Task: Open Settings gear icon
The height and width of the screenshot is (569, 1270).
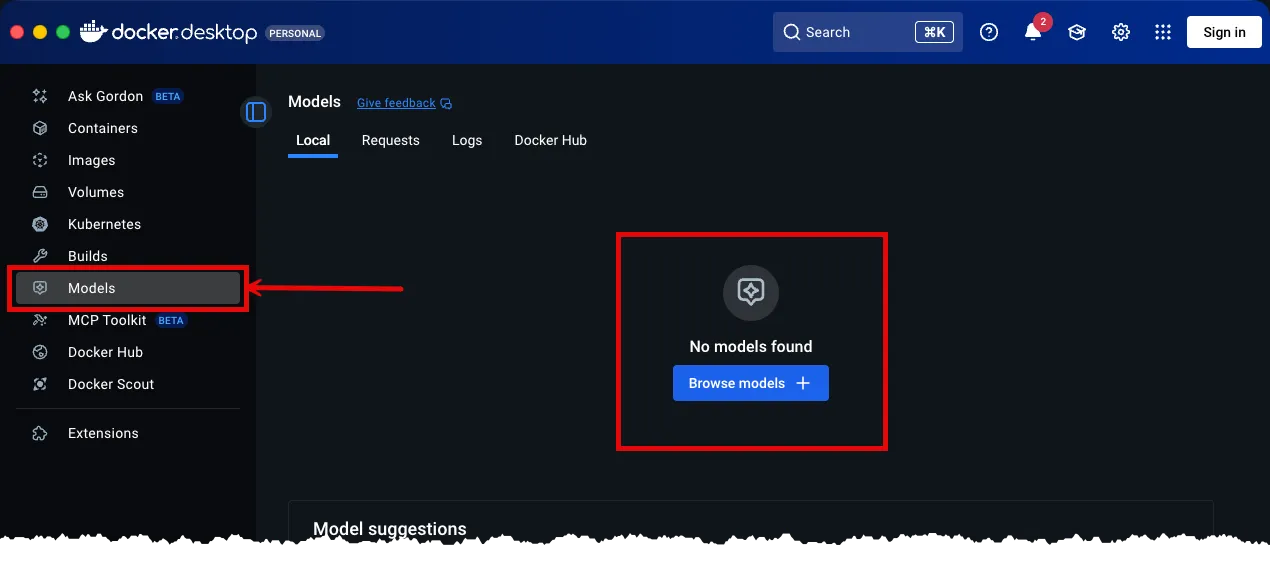Action: click(1121, 32)
